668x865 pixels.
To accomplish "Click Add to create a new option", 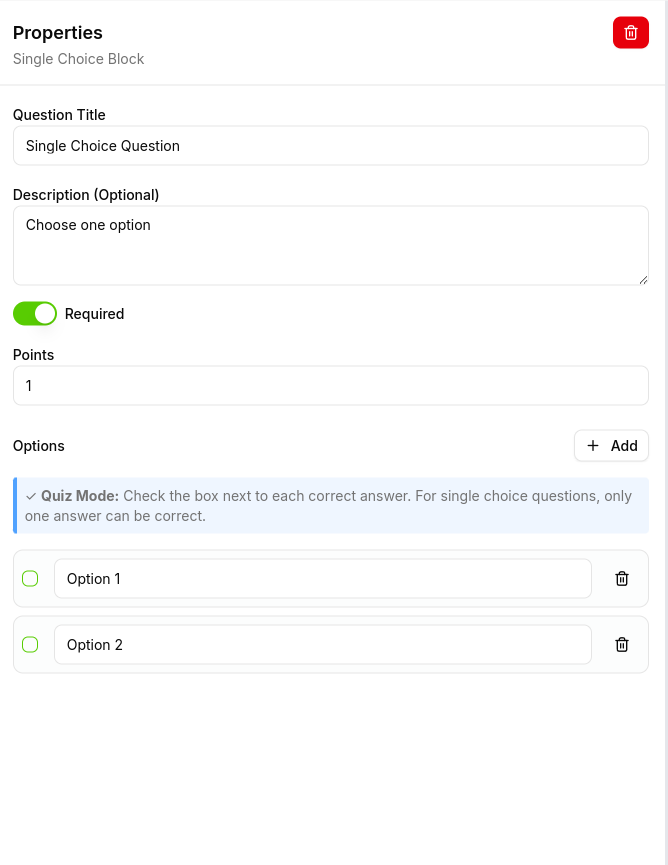I will click(611, 445).
